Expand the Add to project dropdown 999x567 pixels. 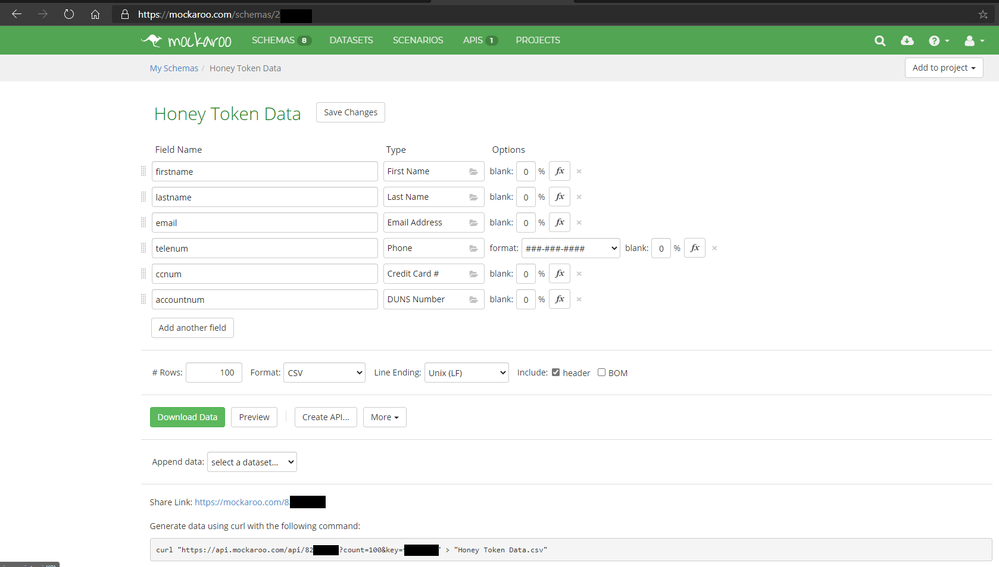[x=944, y=68]
